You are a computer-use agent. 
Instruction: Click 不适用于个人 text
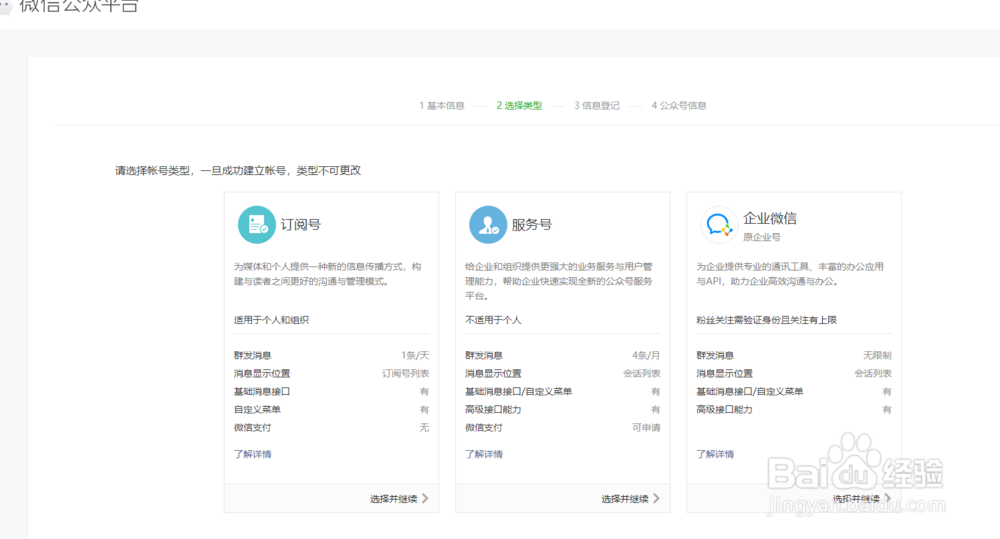tap(493, 320)
